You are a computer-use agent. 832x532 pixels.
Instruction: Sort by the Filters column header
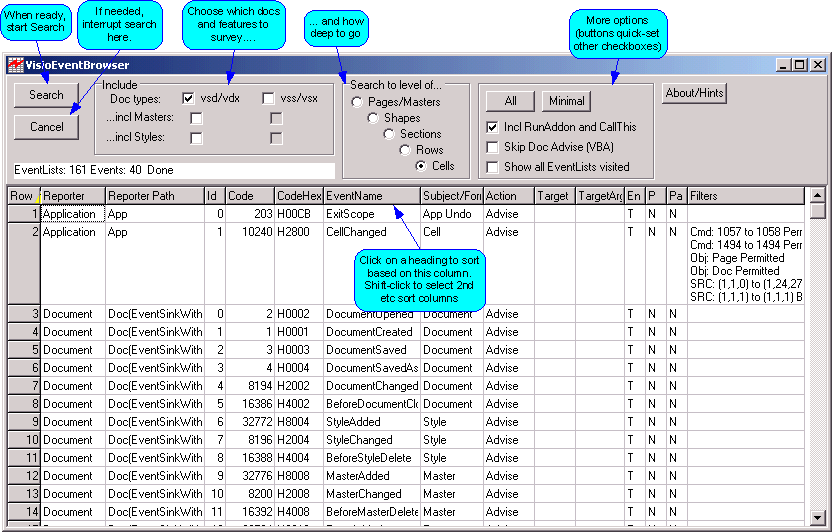coord(746,196)
